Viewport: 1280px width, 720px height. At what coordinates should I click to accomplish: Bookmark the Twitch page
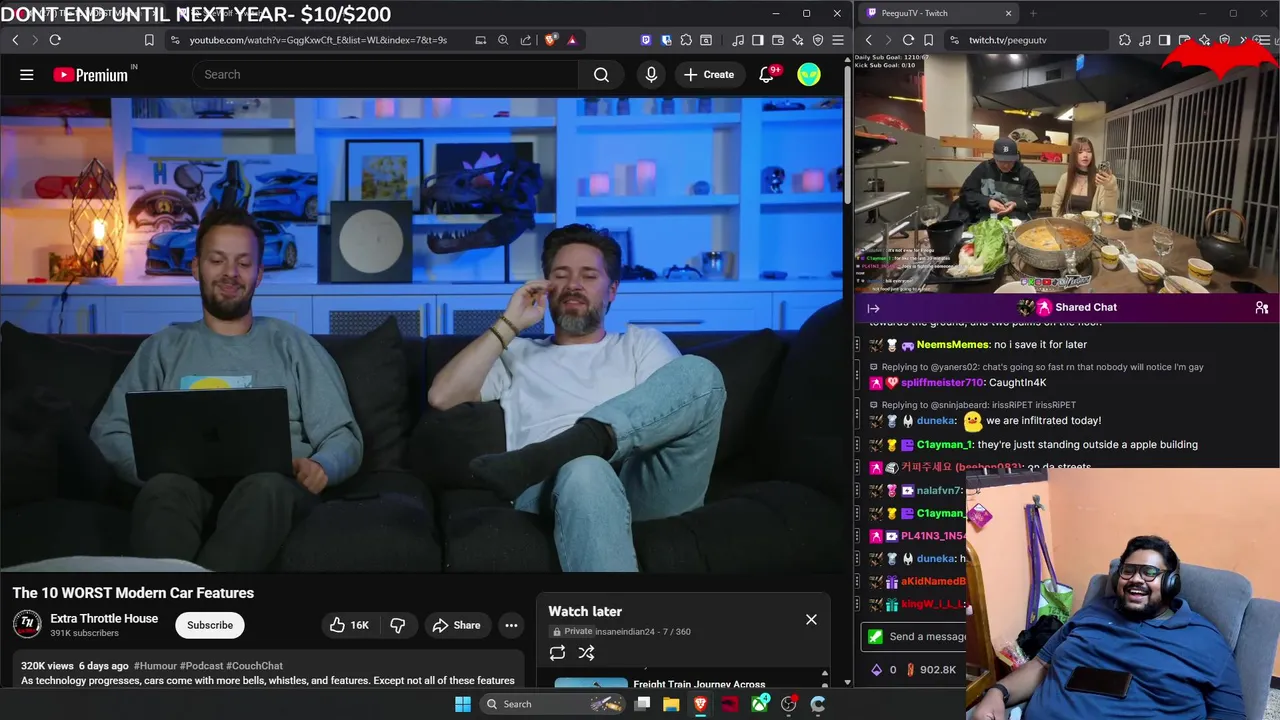[928, 40]
